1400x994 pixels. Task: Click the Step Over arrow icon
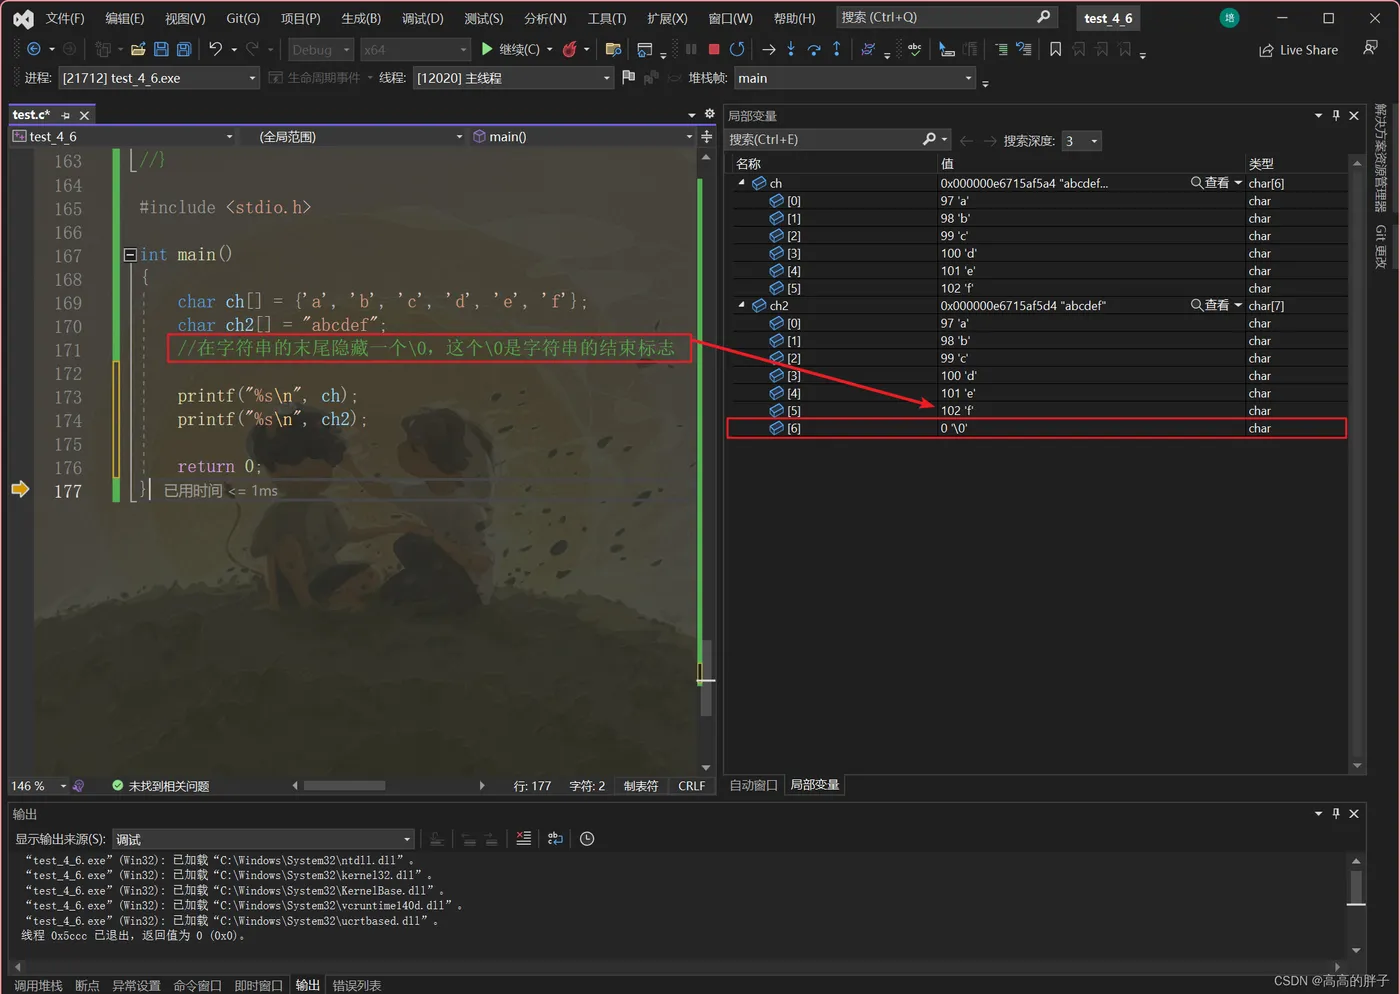click(x=814, y=49)
